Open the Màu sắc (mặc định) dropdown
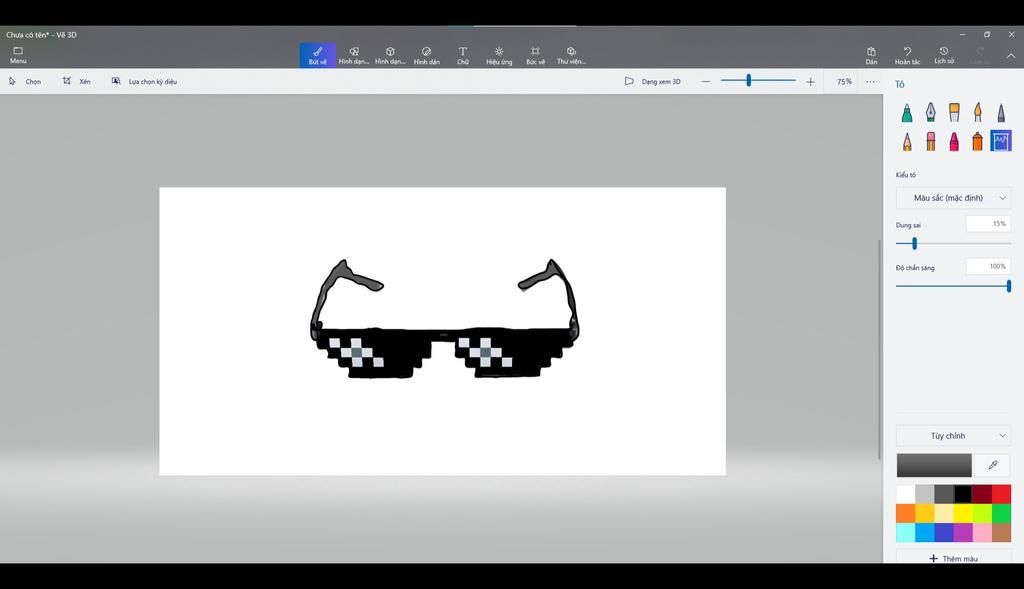This screenshot has height=589, width=1024. pyautogui.click(x=953, y=198)
